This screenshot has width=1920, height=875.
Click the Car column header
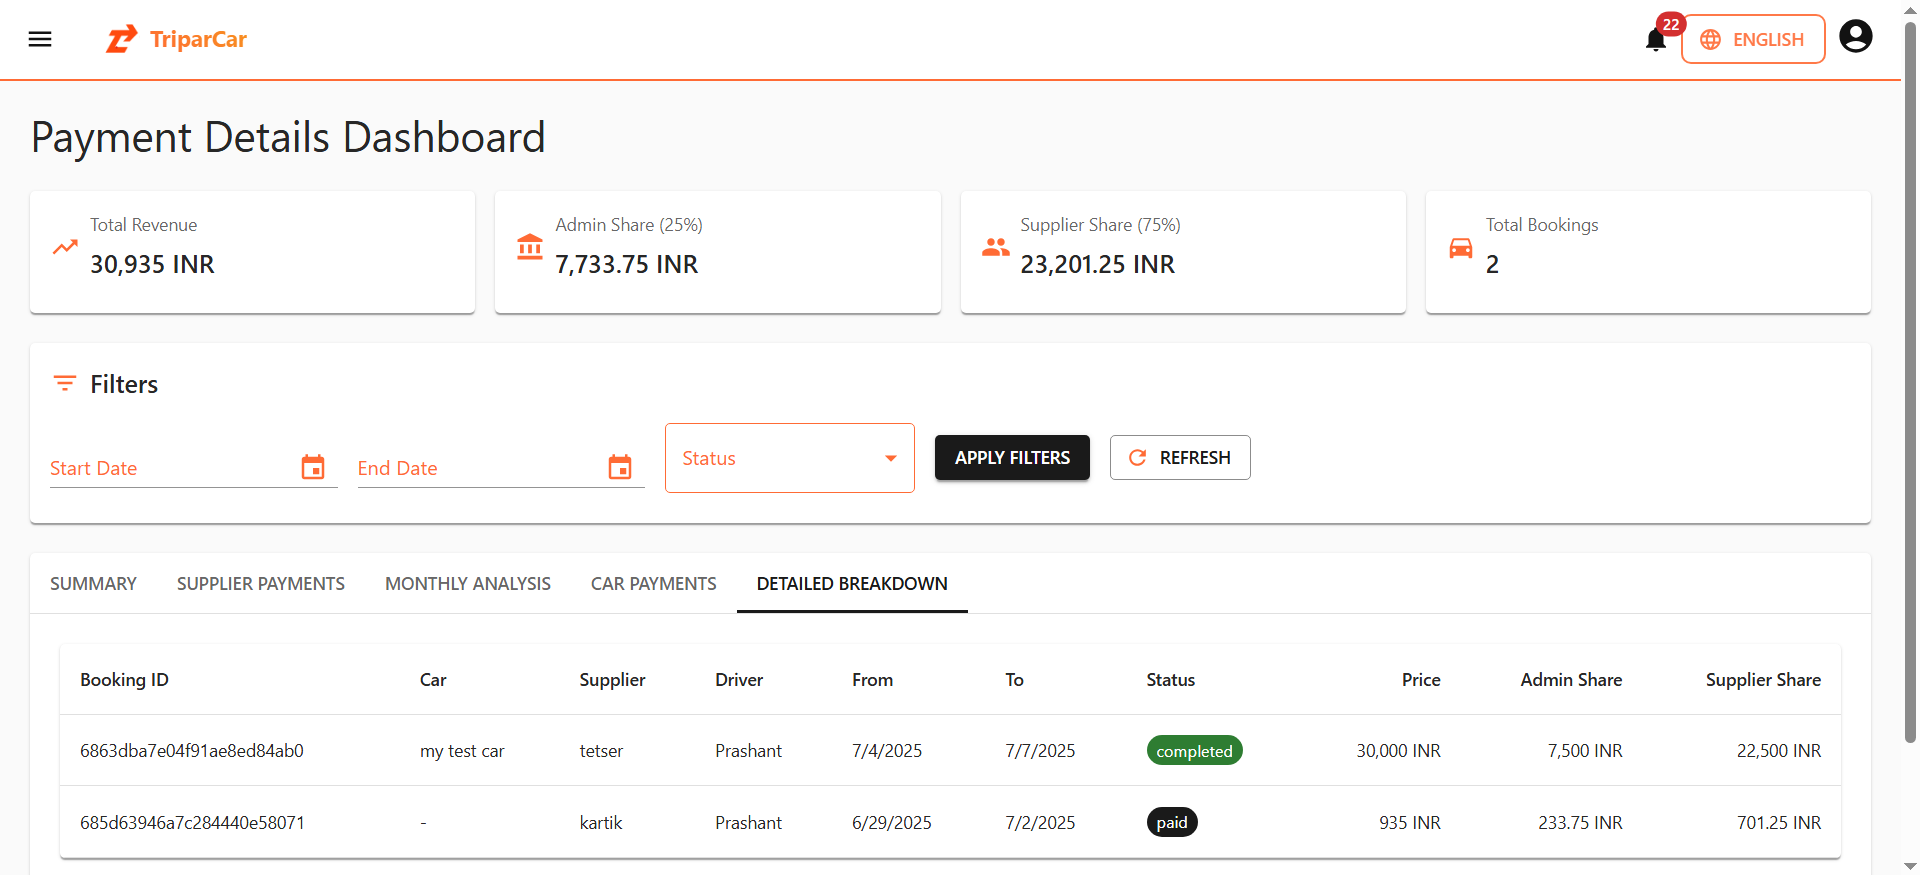point(433,680)
